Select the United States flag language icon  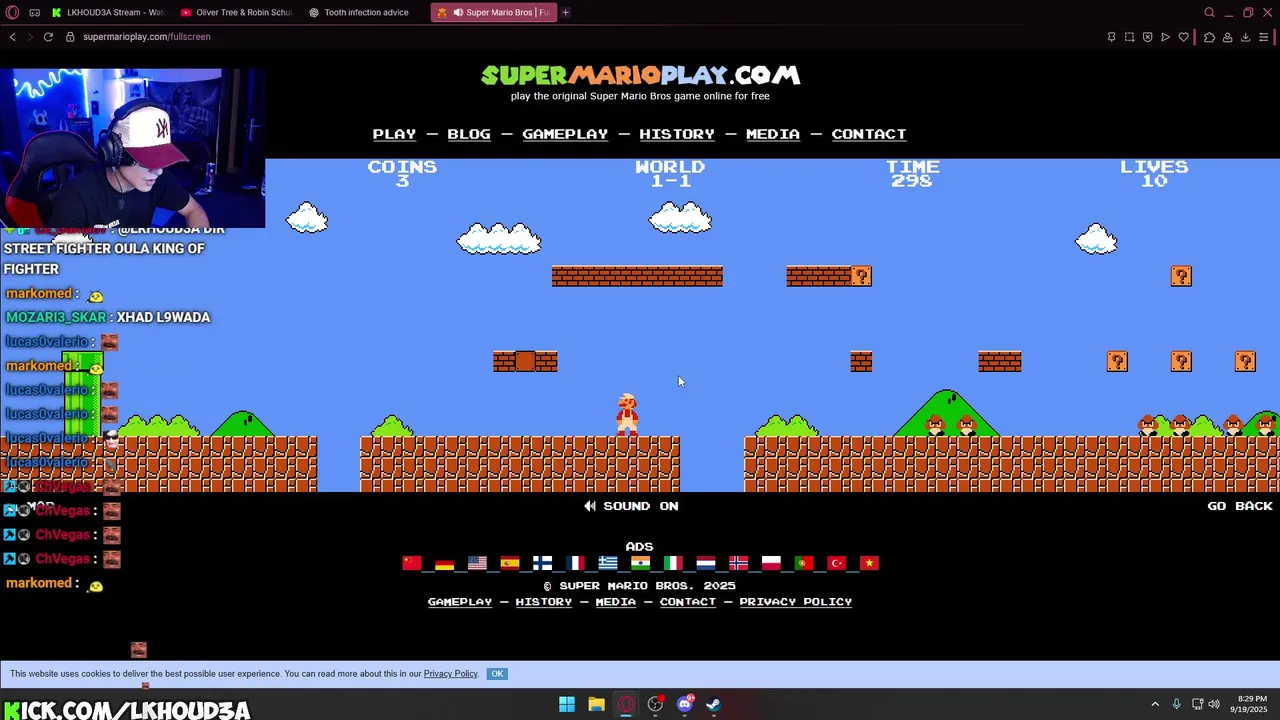coord(477,563)
